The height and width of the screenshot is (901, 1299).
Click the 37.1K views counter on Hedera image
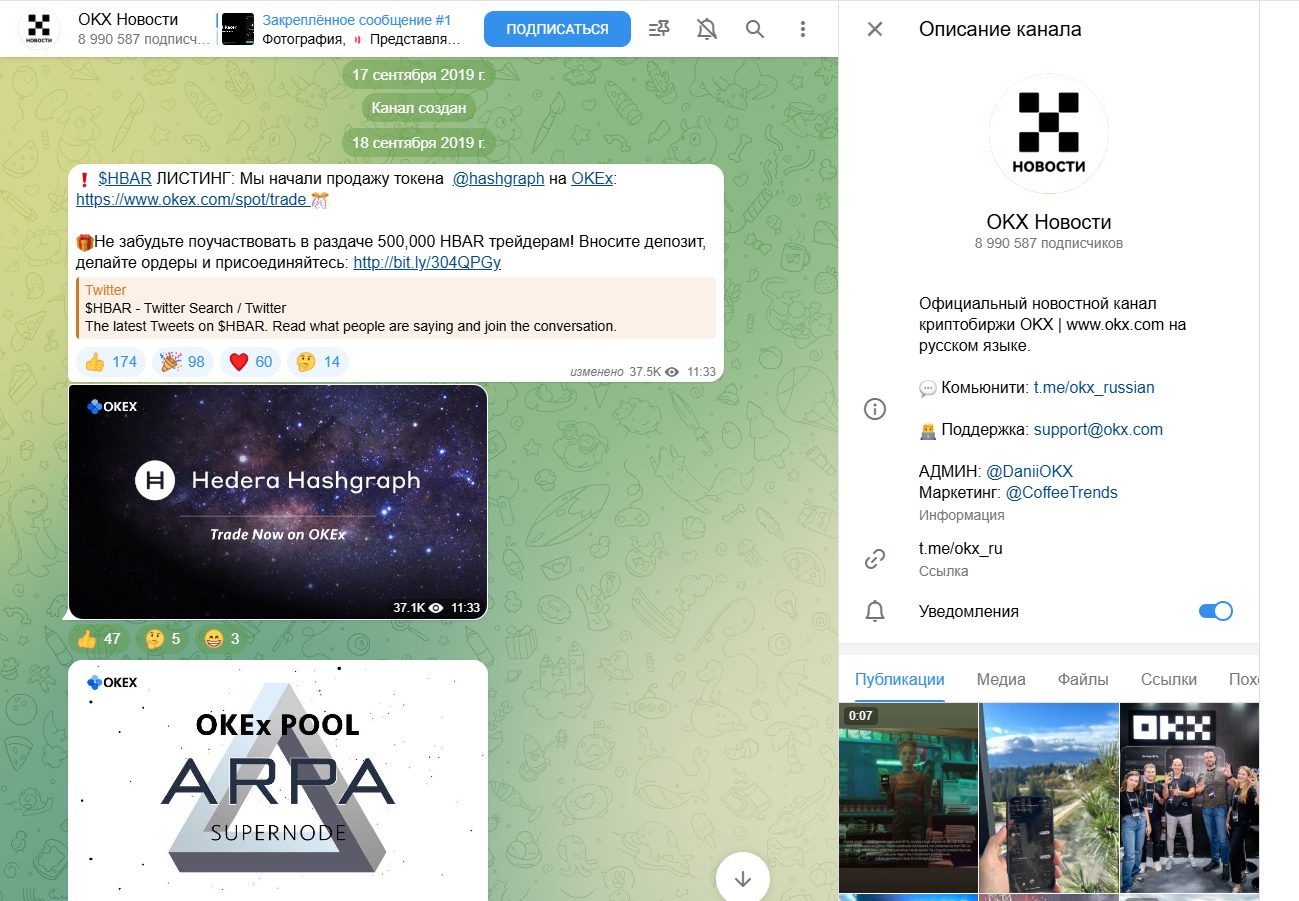coord(418,607)
